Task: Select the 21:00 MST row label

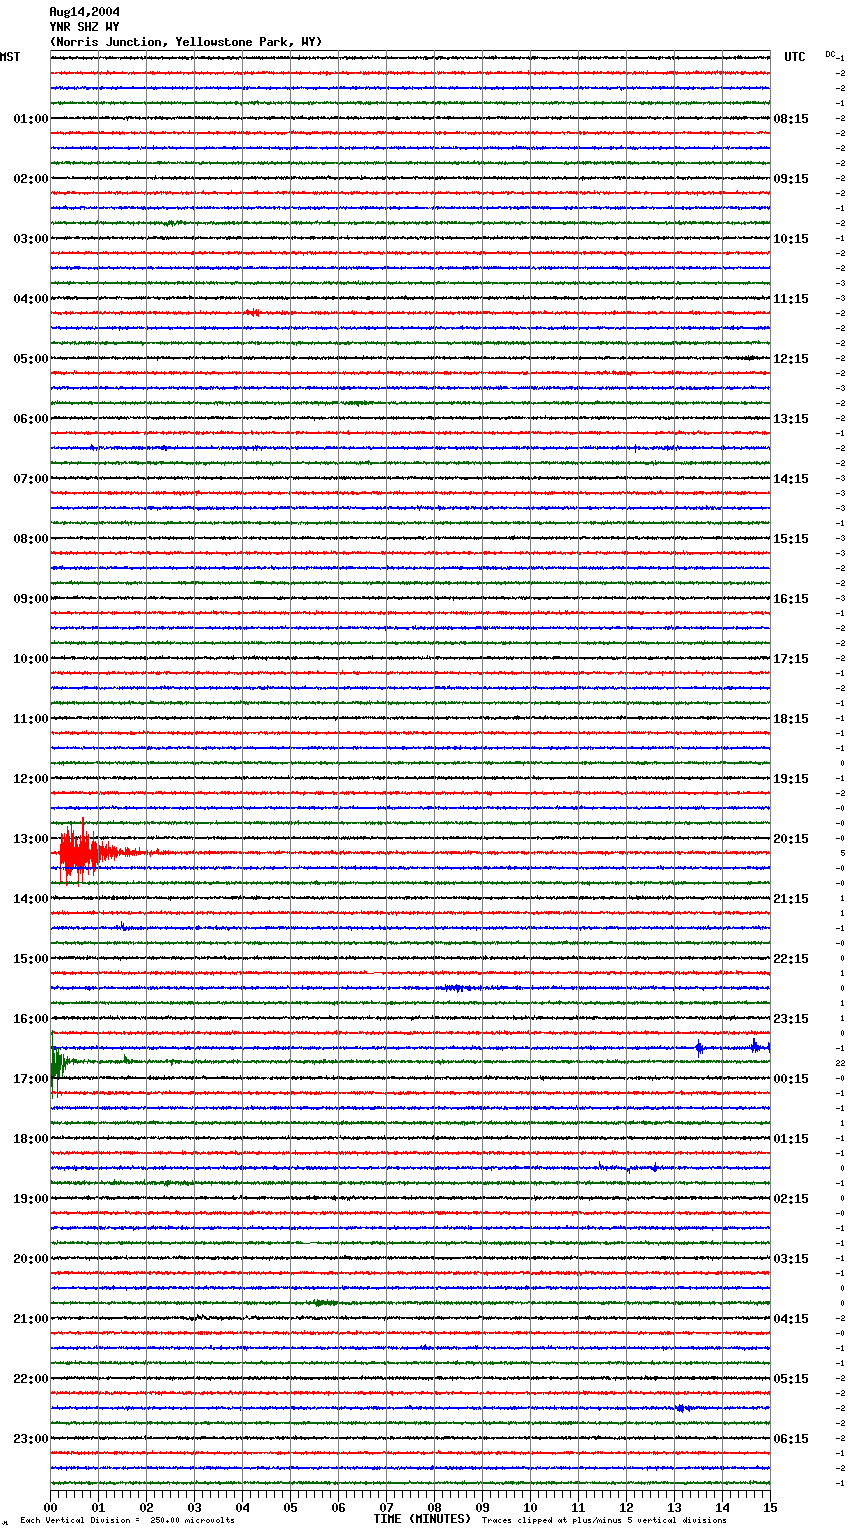Action: point(31,1319)
